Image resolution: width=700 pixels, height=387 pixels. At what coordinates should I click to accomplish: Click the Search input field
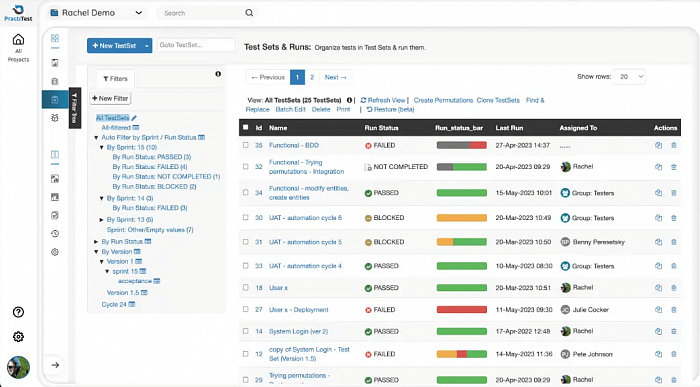[201, 13]
